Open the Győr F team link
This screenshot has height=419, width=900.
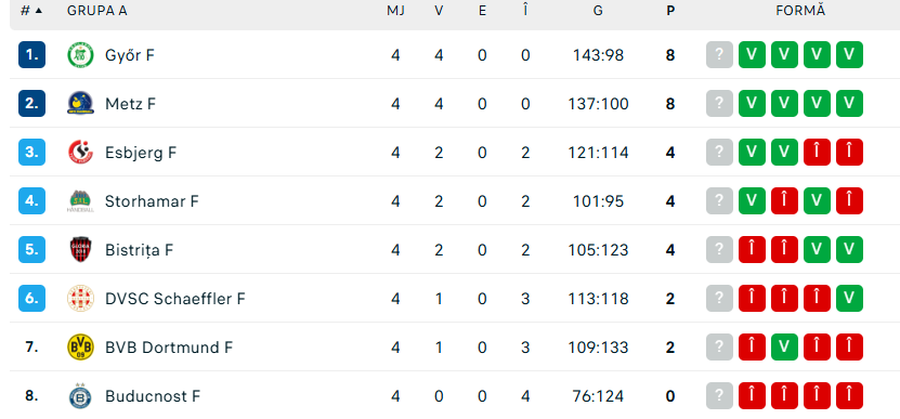[129, 55]
